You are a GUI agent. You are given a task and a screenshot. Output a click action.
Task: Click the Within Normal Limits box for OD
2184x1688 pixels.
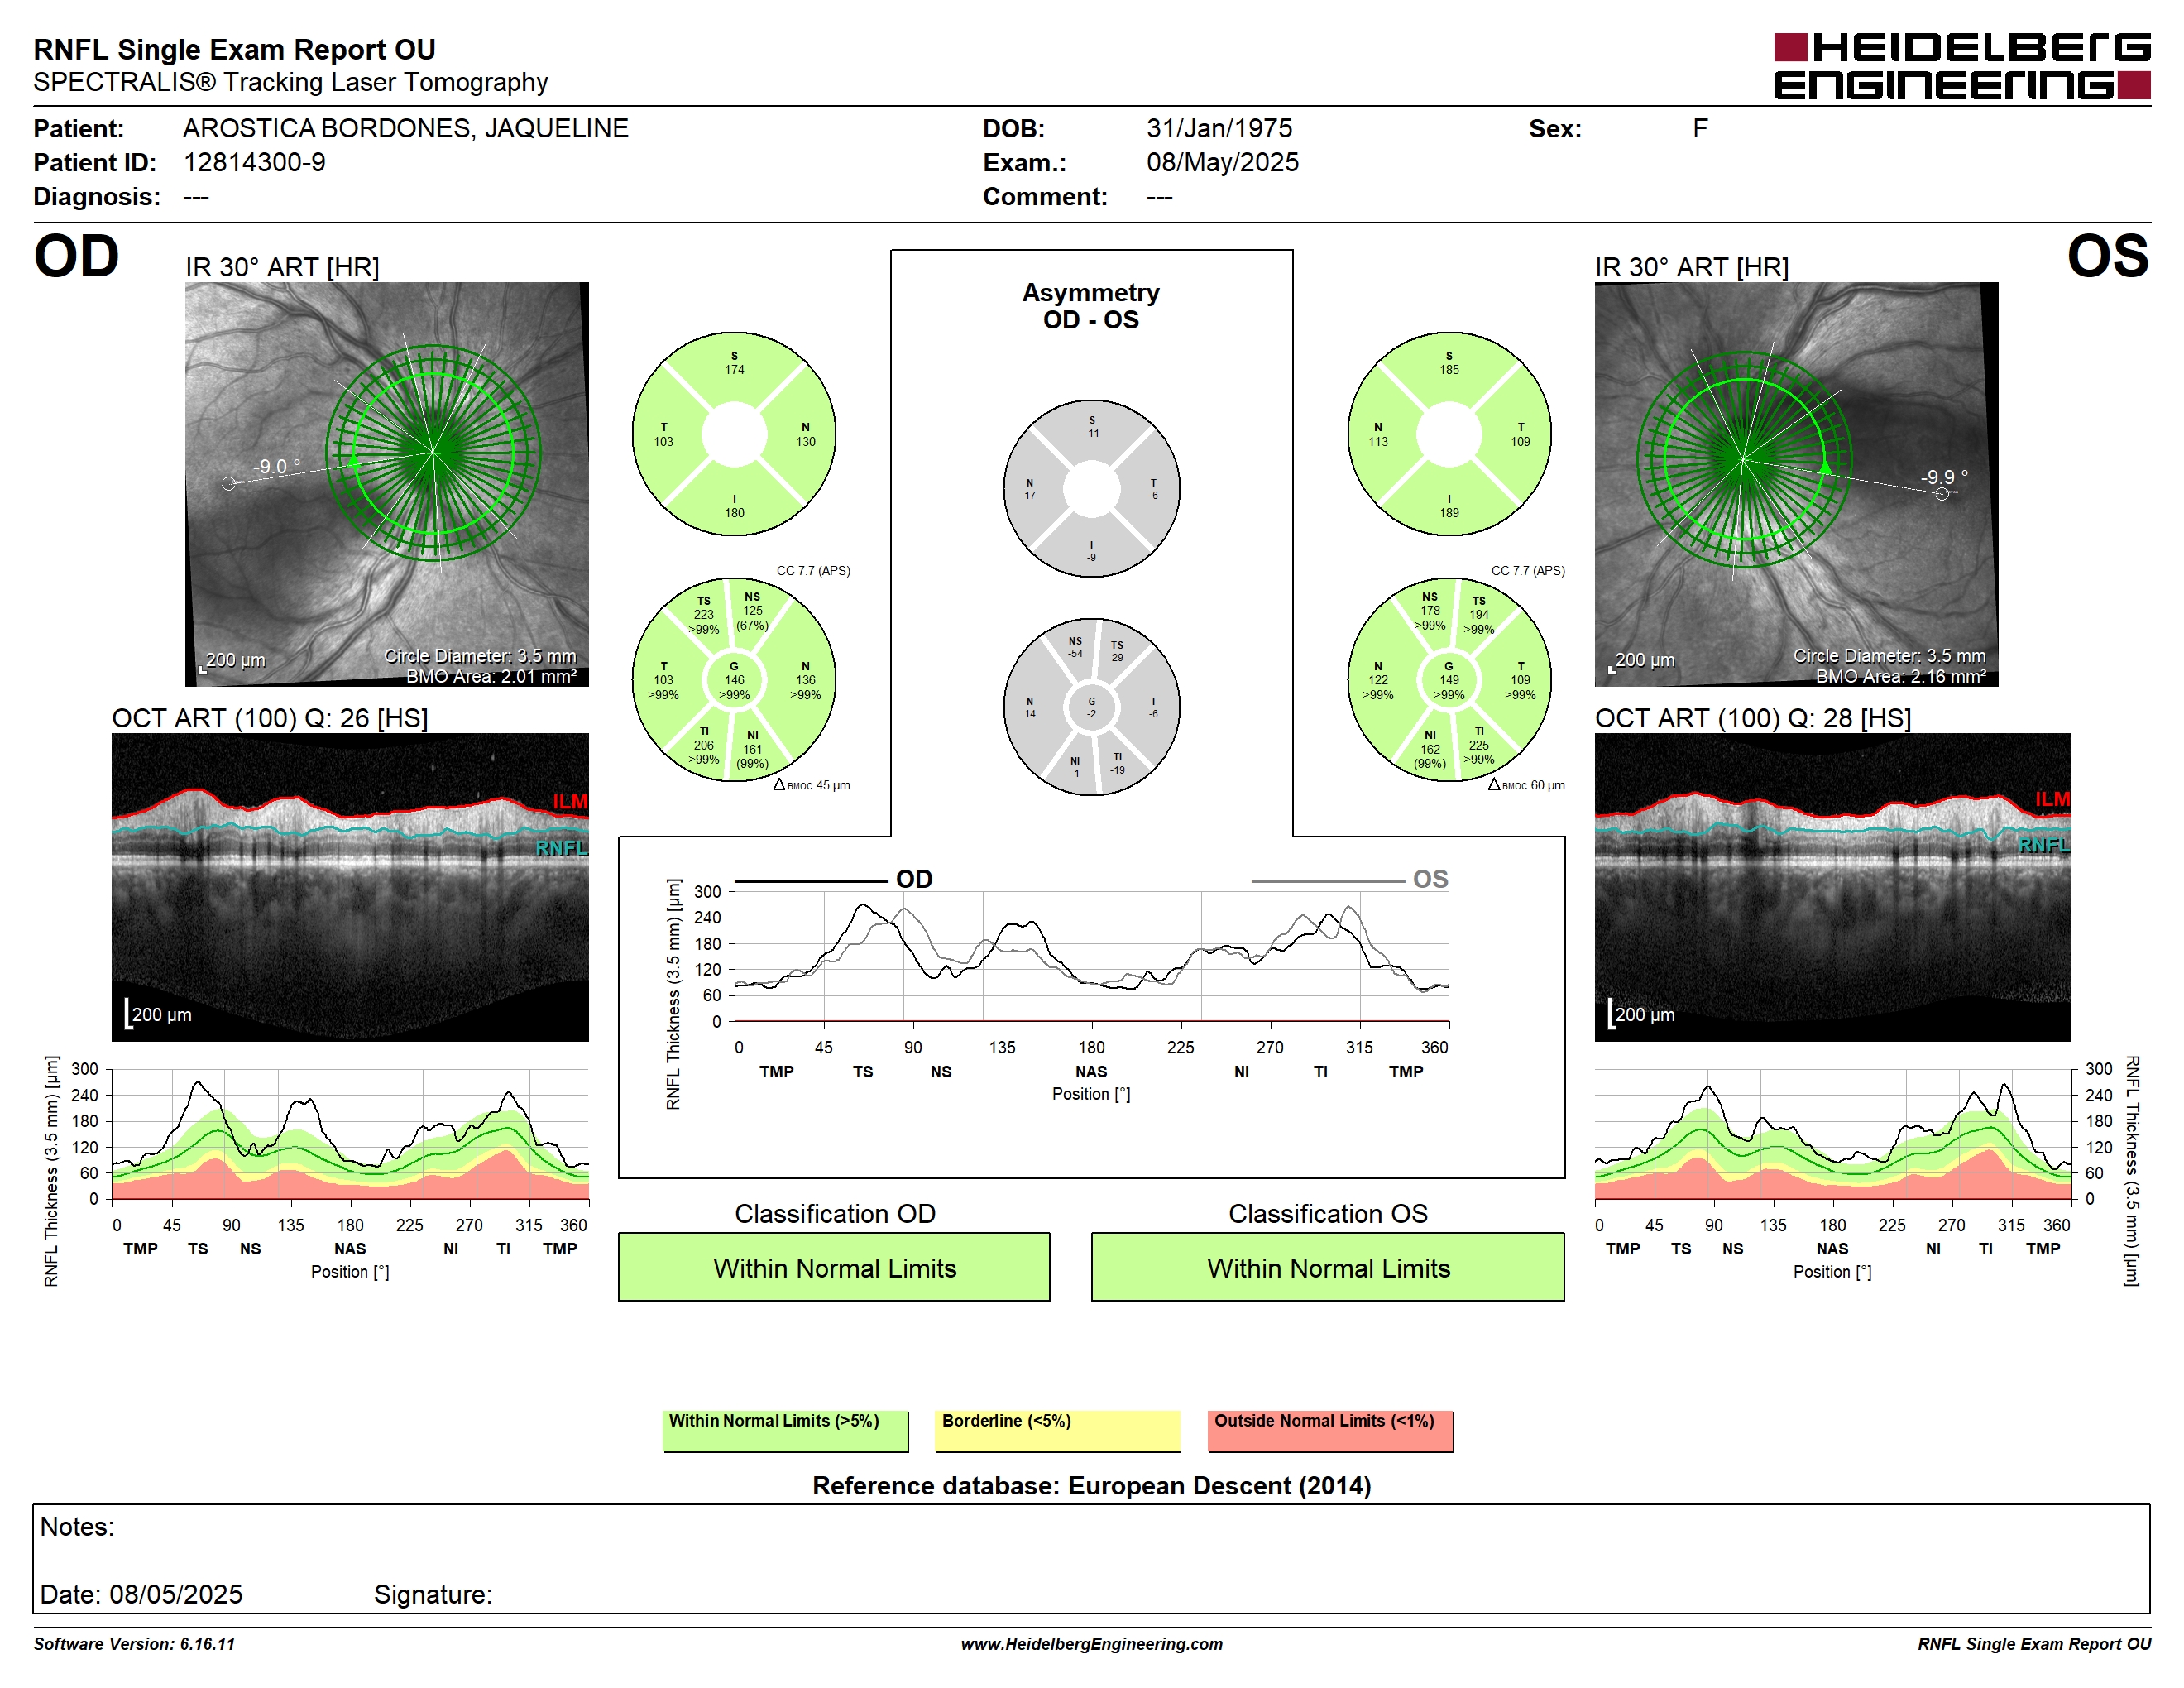834,1267
